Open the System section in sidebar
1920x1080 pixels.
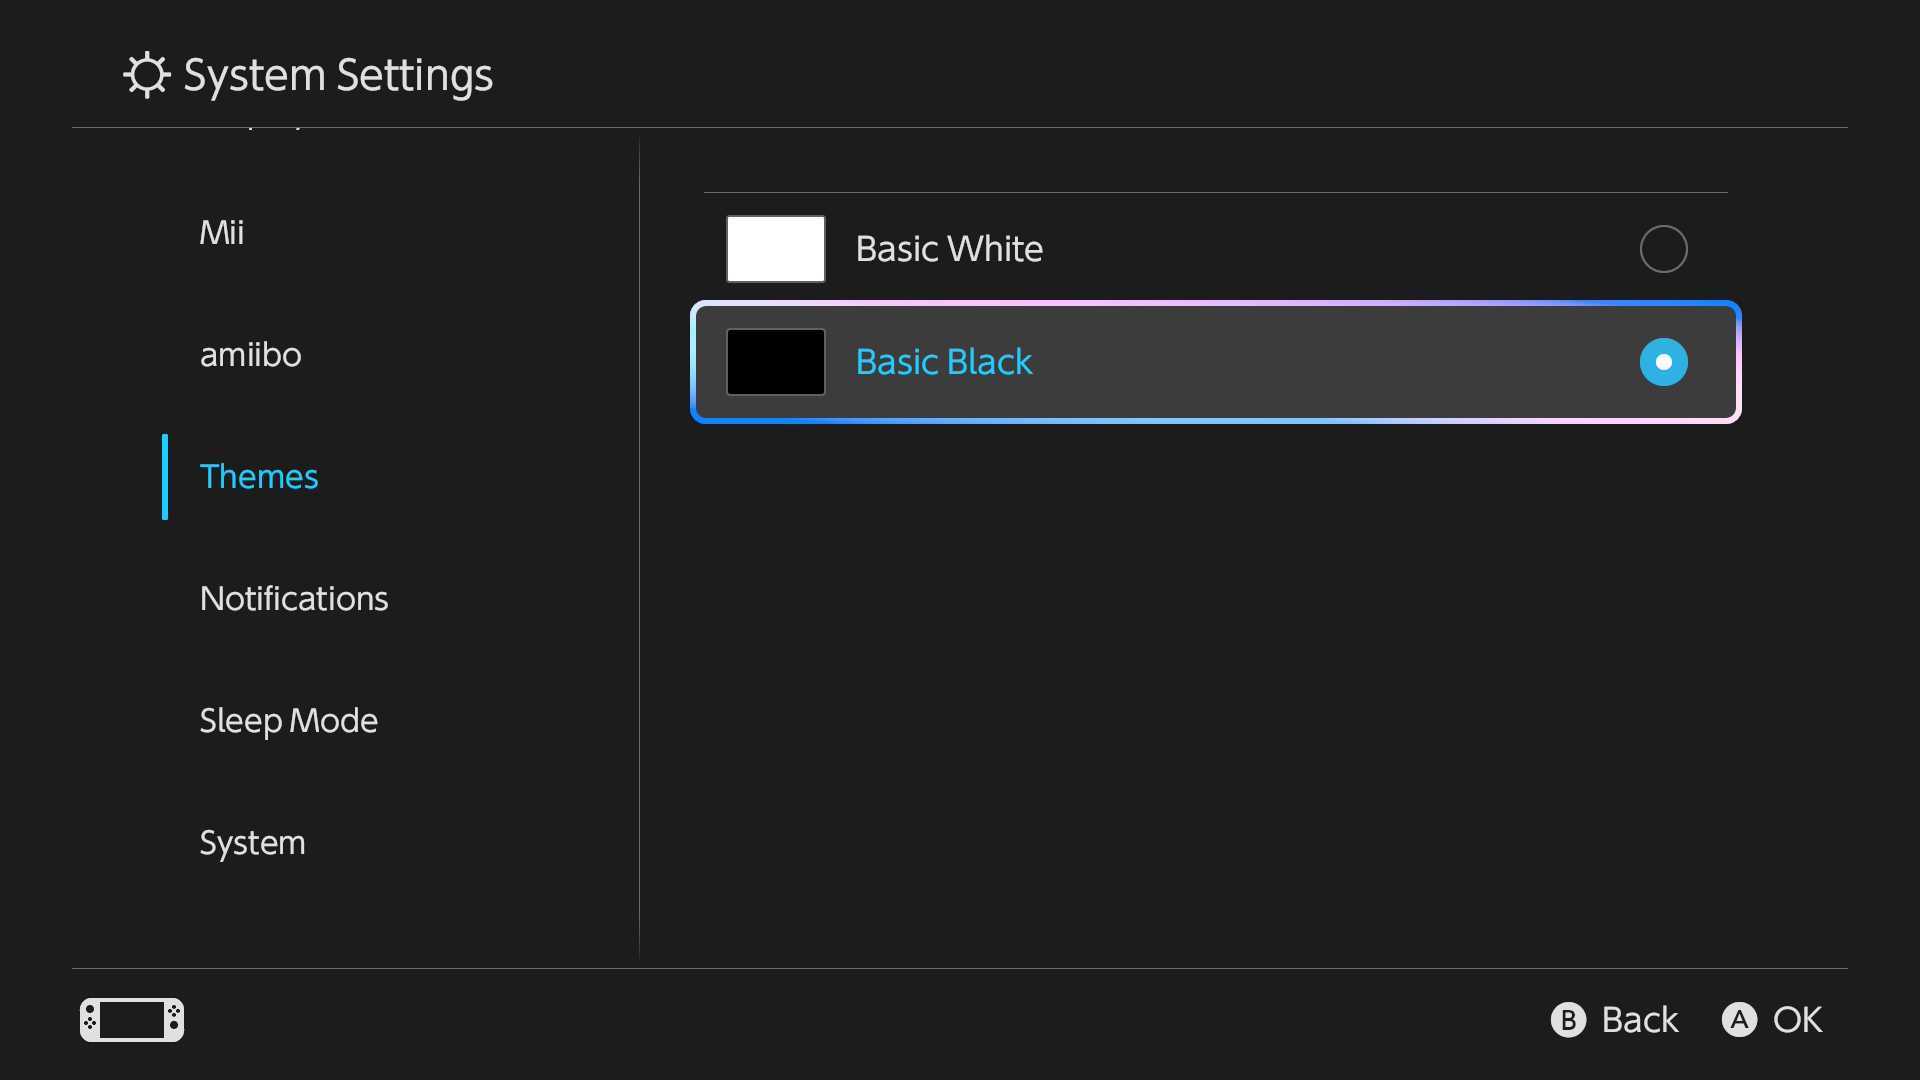point(252,843)
